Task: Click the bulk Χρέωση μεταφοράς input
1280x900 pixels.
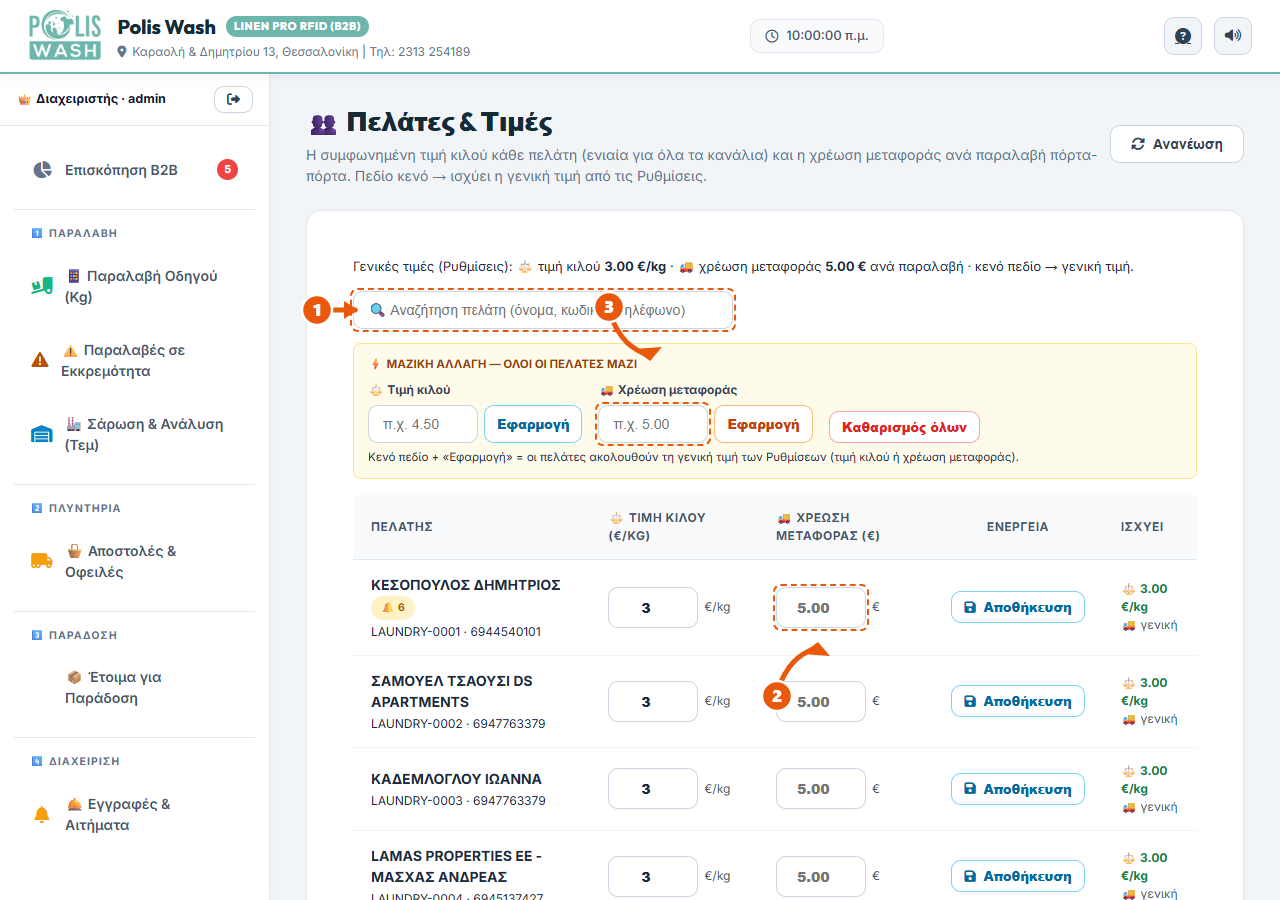Action: [653, 424]
